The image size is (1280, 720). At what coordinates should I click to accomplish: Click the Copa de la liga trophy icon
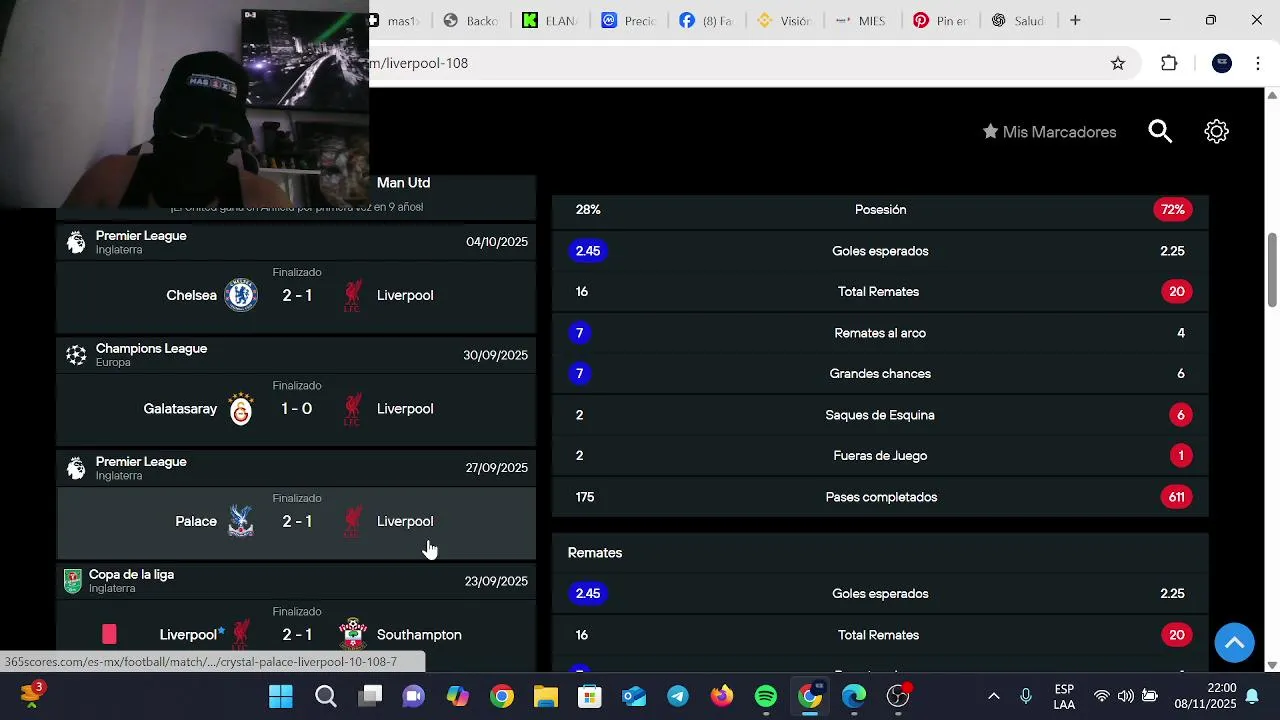tap(73, 581)
